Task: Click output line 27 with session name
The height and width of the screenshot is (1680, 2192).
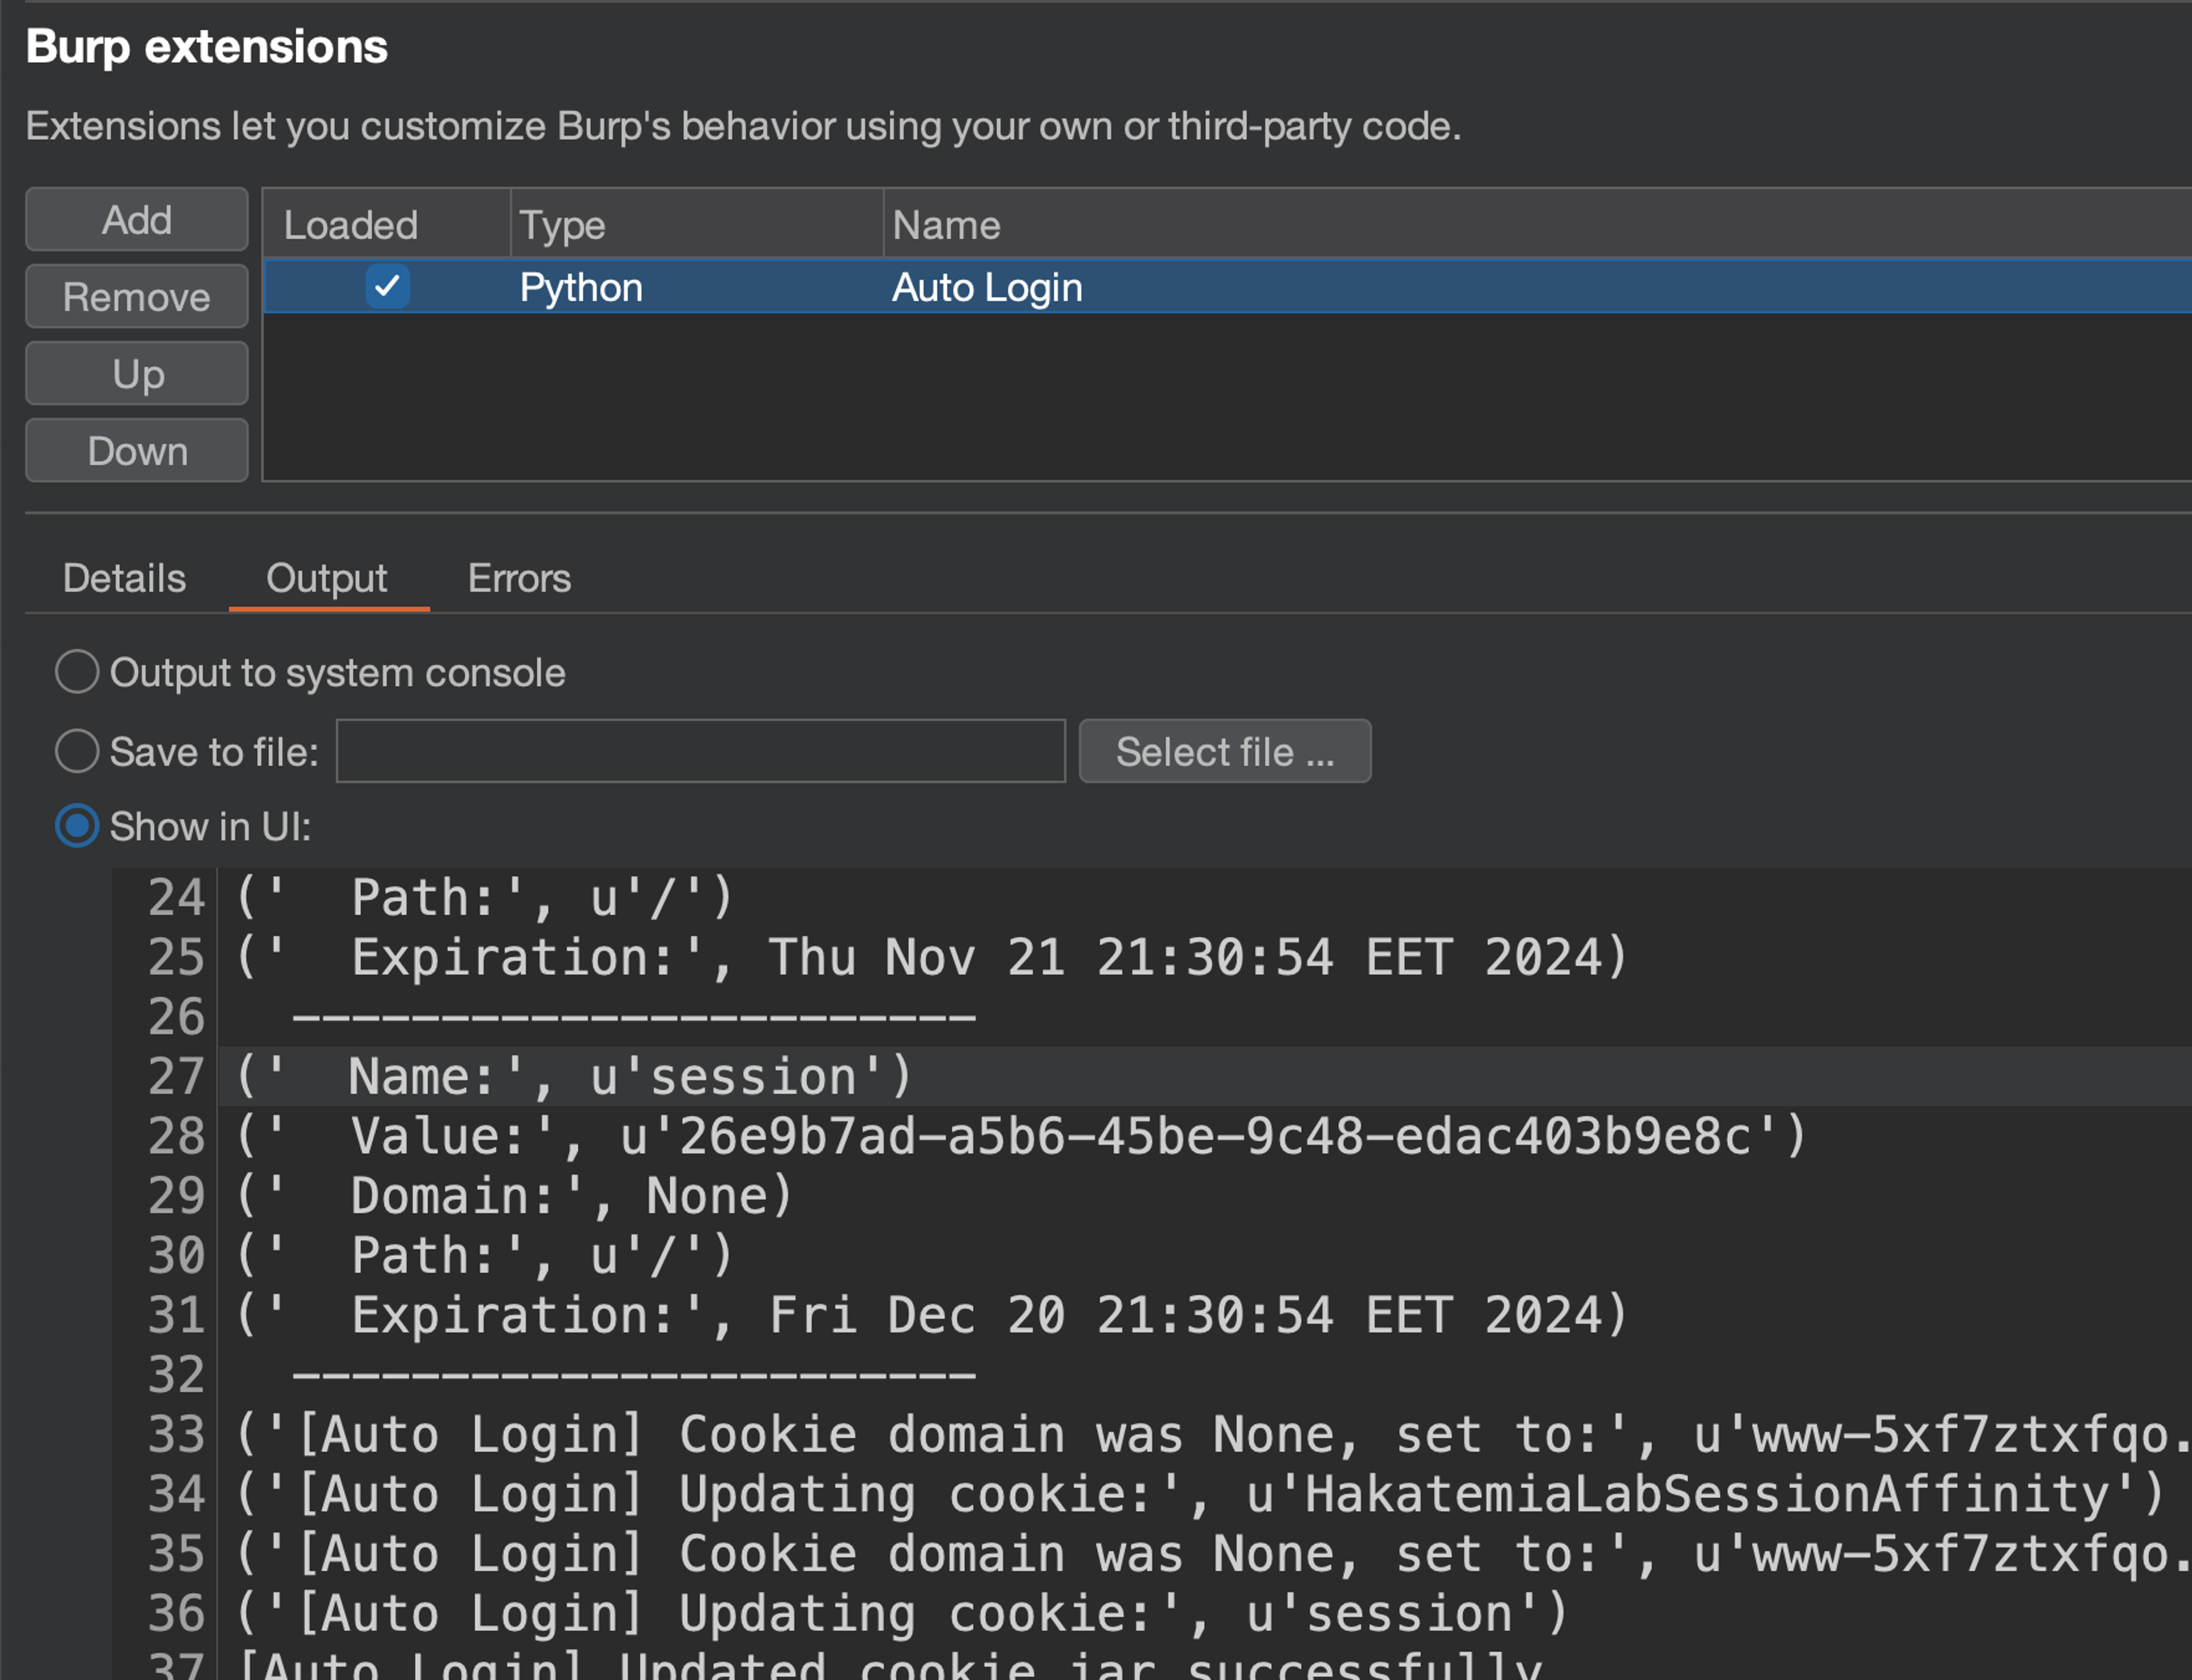Action: [x=576, y=1077]
